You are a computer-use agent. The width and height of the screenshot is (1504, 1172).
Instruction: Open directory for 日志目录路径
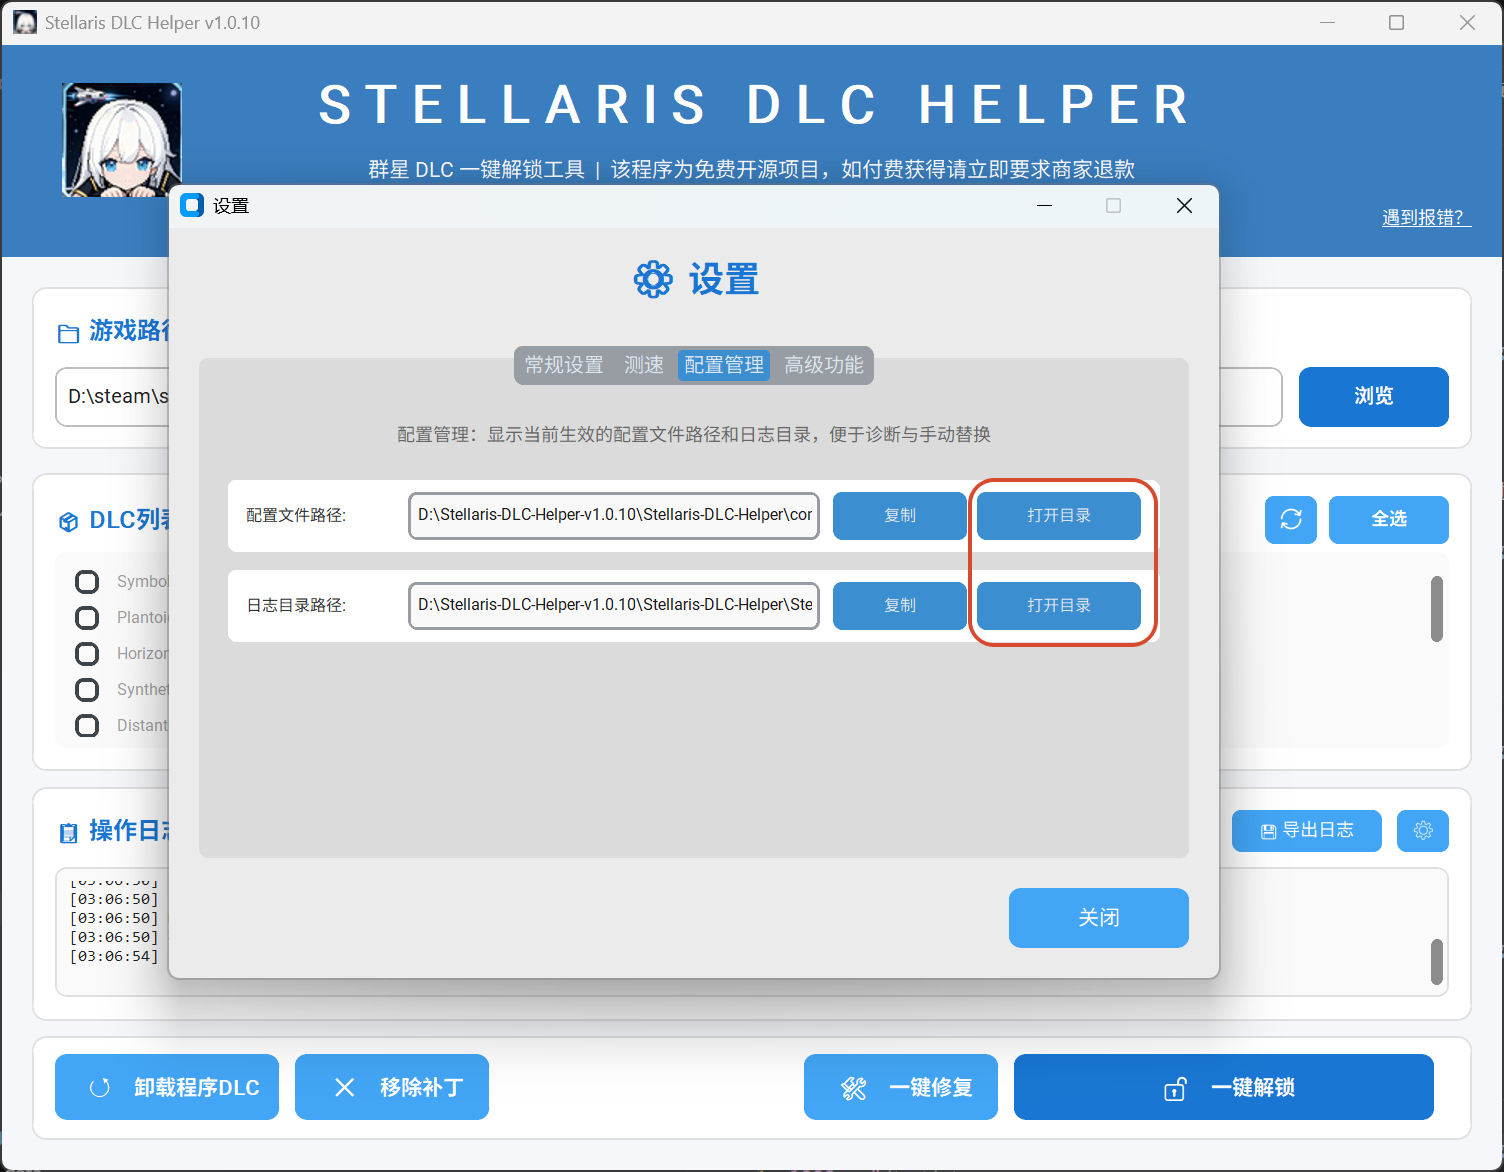(1059, 606)
